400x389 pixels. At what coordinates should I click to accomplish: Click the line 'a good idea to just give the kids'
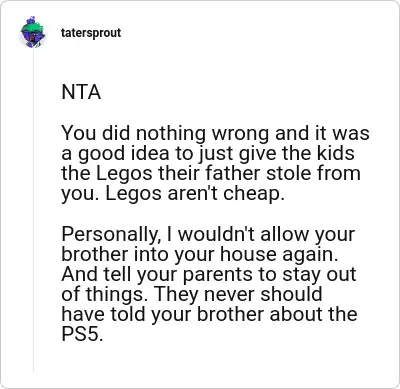coord(208,153)
